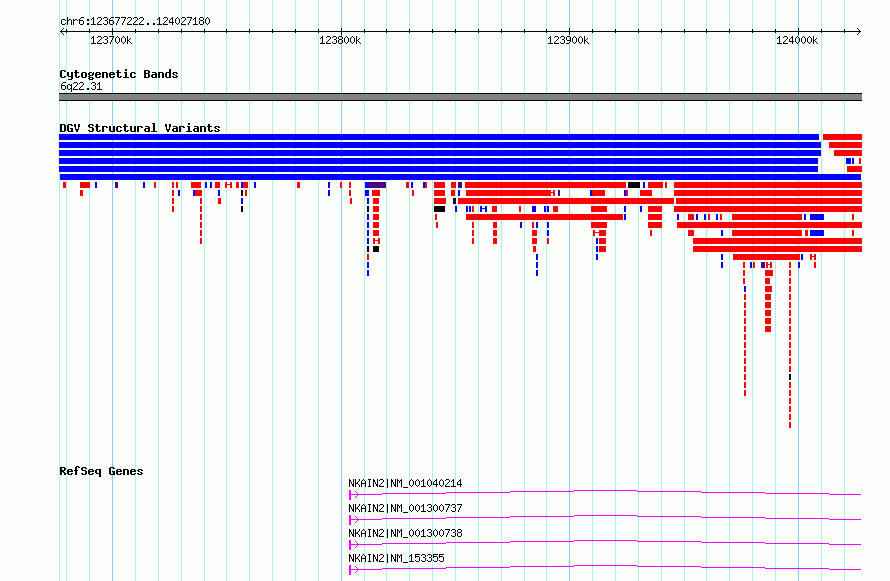Screen dimensions: 890x581
Task: Click the topmost long blue DGV variant bar
Action: click(439, 137)
